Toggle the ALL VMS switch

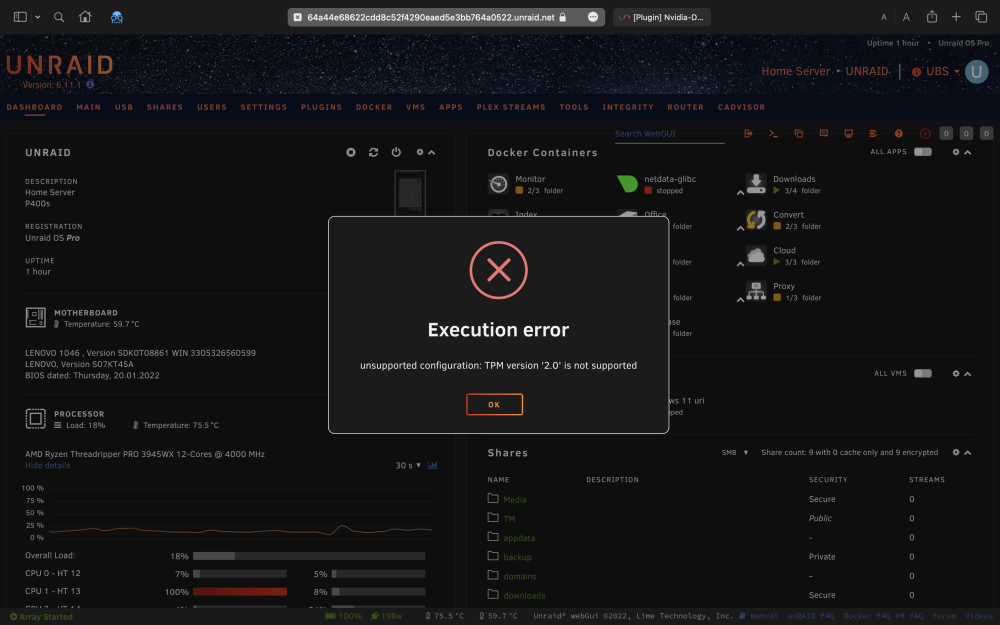coord(922,373)
